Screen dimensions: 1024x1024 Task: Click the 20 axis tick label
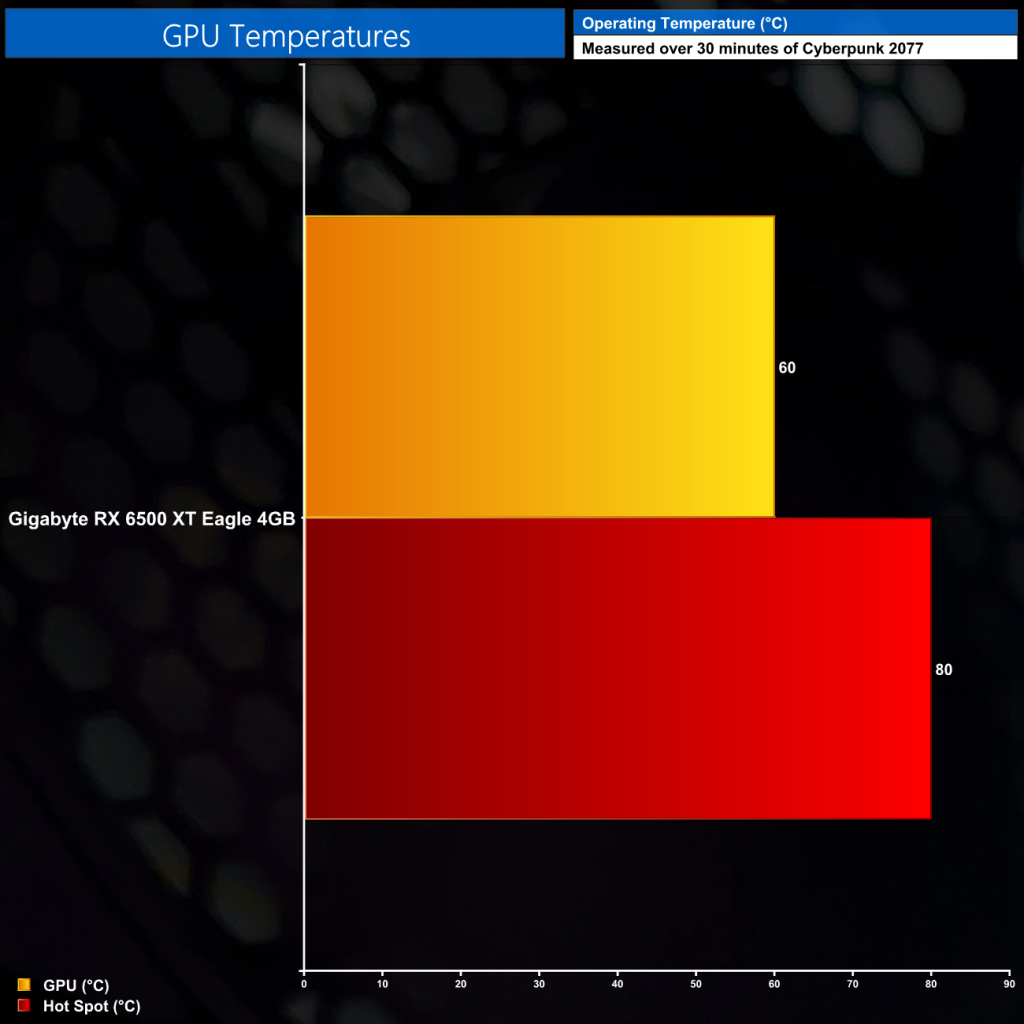pos(460,984)
